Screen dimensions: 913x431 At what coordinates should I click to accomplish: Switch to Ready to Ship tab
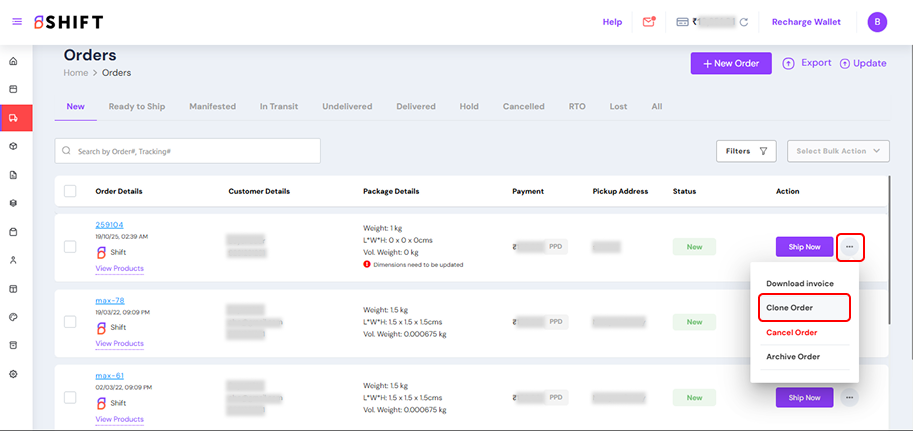(137, 106)
